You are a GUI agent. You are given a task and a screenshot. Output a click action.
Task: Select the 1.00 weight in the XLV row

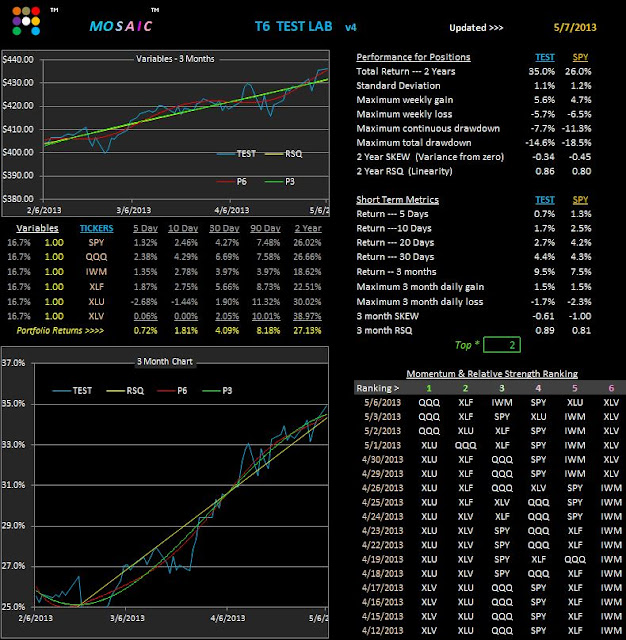click(x=54, y=316)
